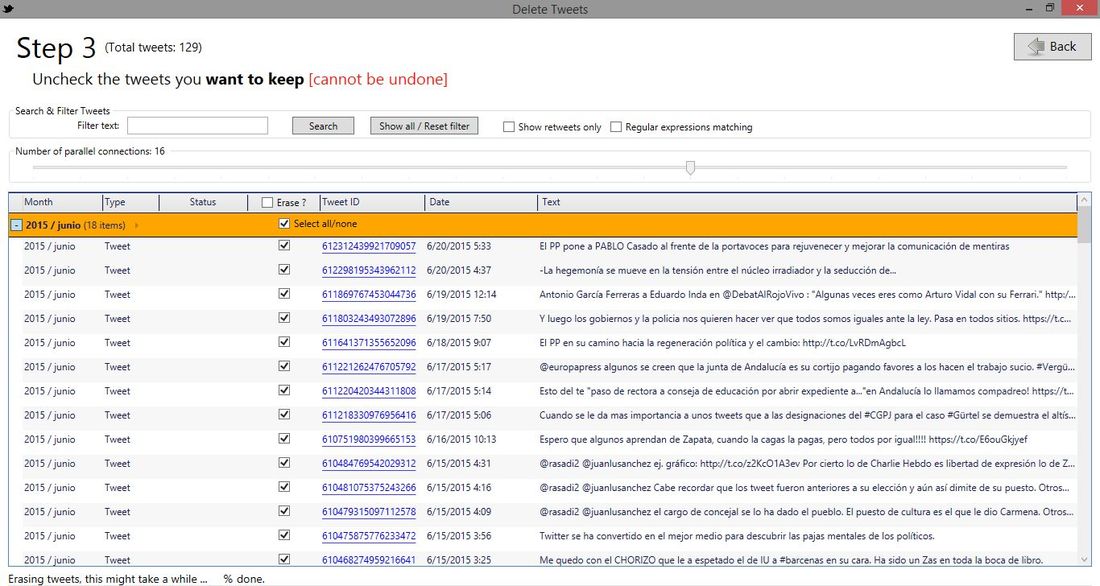The image size is (1100, 586).
Task: Go back using the Back button
Action: point(1052,46)
